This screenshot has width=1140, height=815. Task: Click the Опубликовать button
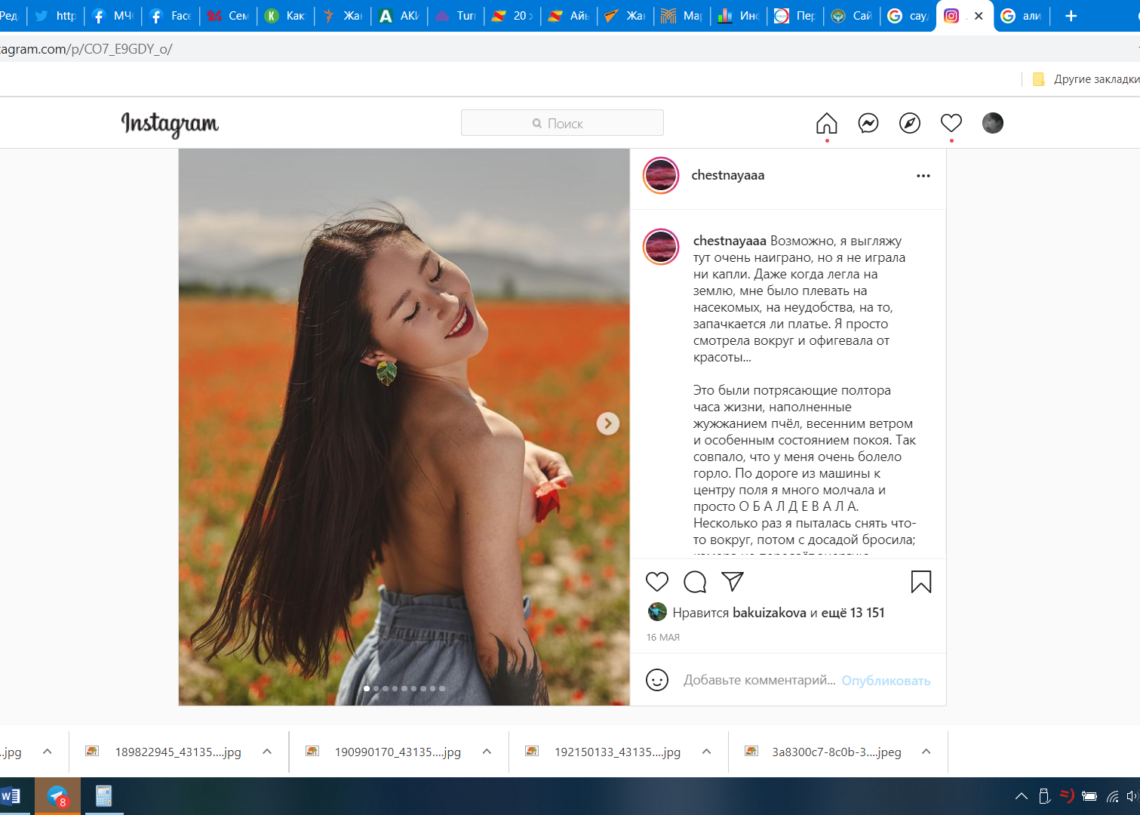pyautogui.click(x=885, y=681)
